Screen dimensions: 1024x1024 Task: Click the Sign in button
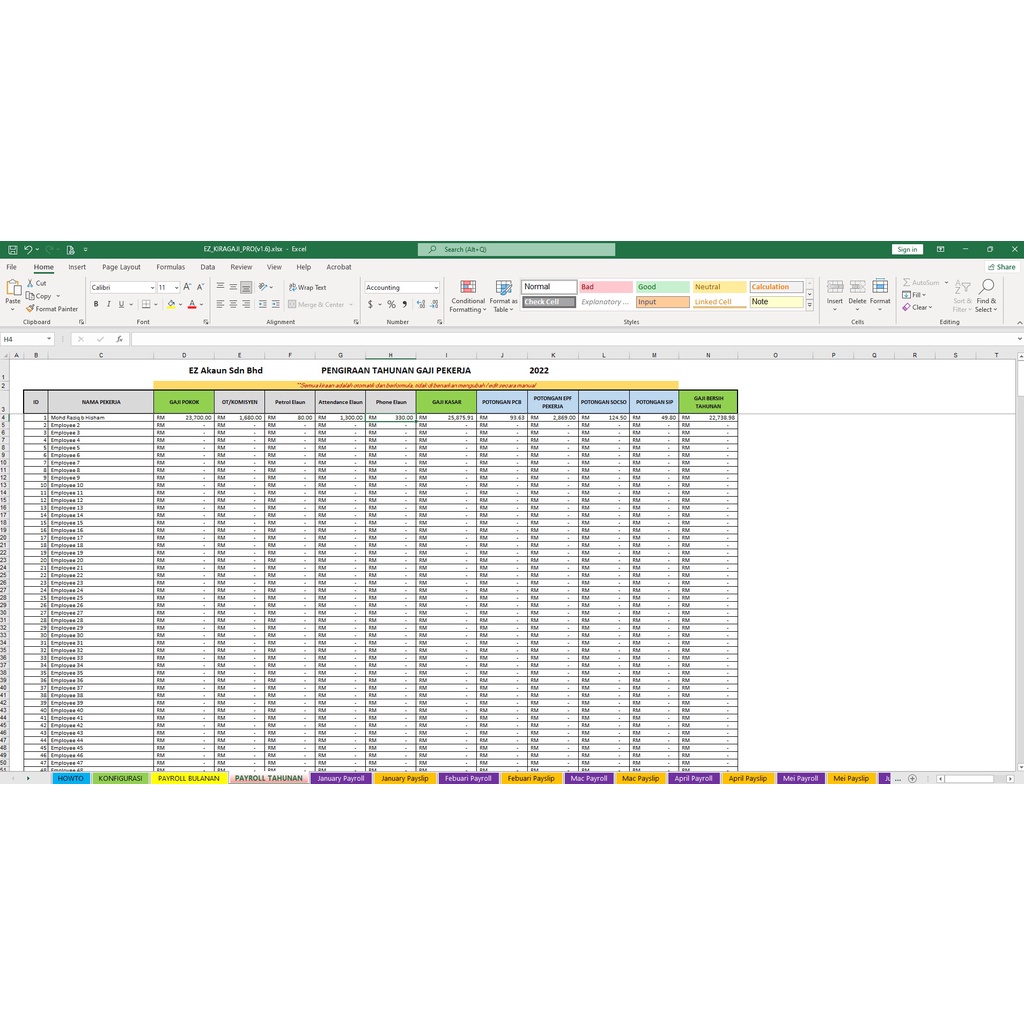tap(907, 249)
